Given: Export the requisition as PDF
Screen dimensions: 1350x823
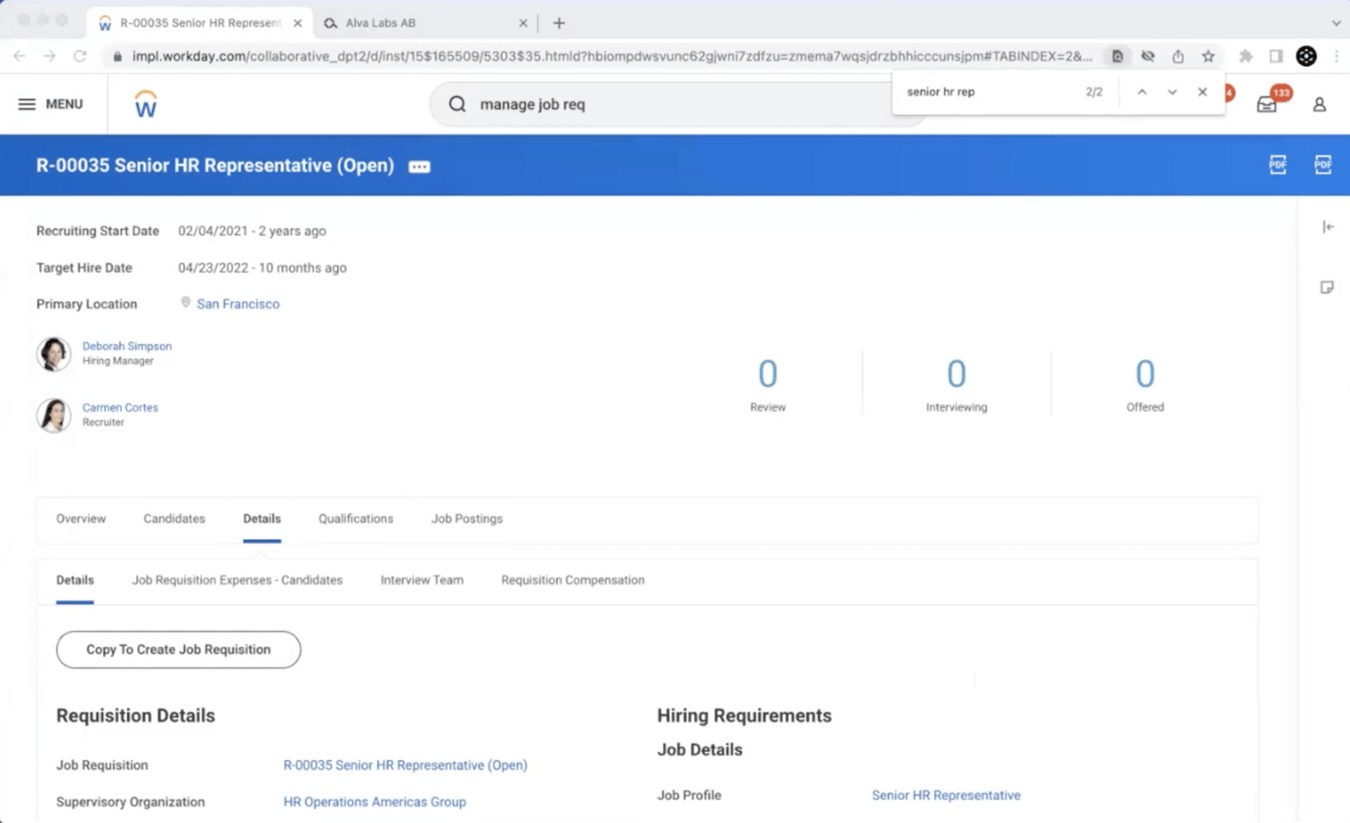Looking at the screenshot, I should point(1278,164).
